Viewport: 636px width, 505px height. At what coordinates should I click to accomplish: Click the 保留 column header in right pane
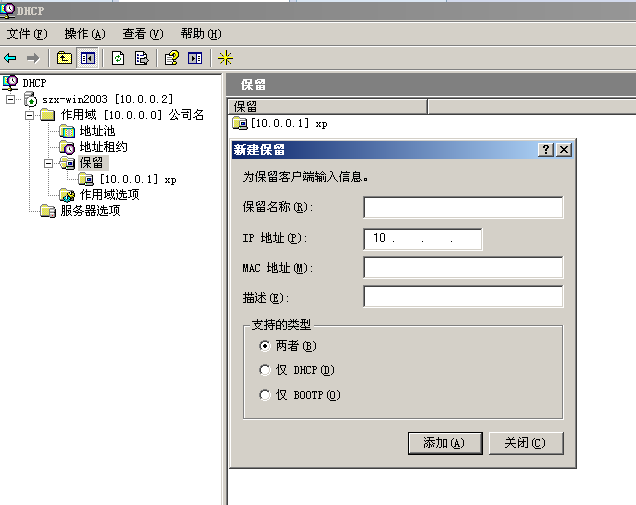(327, 107)
